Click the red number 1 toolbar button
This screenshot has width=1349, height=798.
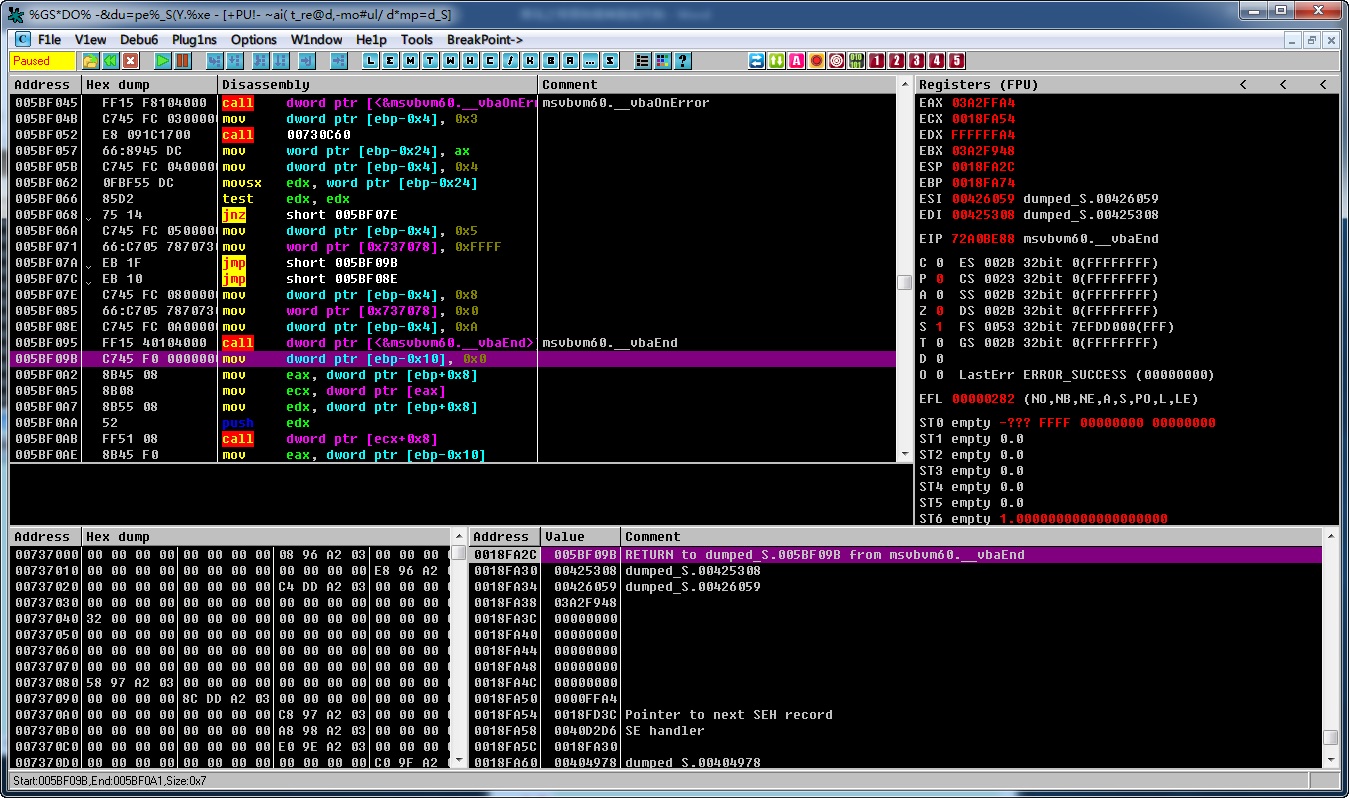[x=876, y=61]
